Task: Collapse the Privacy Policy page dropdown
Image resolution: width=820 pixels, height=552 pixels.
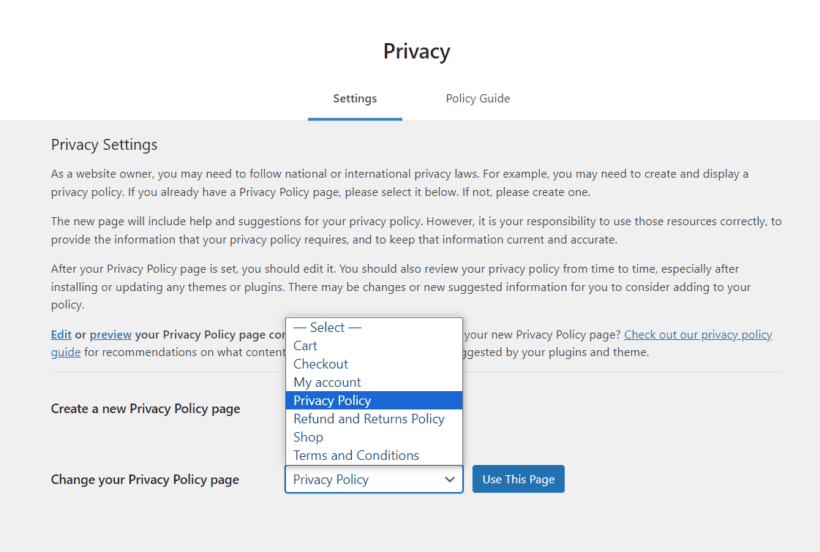Action: pos(374,479)
